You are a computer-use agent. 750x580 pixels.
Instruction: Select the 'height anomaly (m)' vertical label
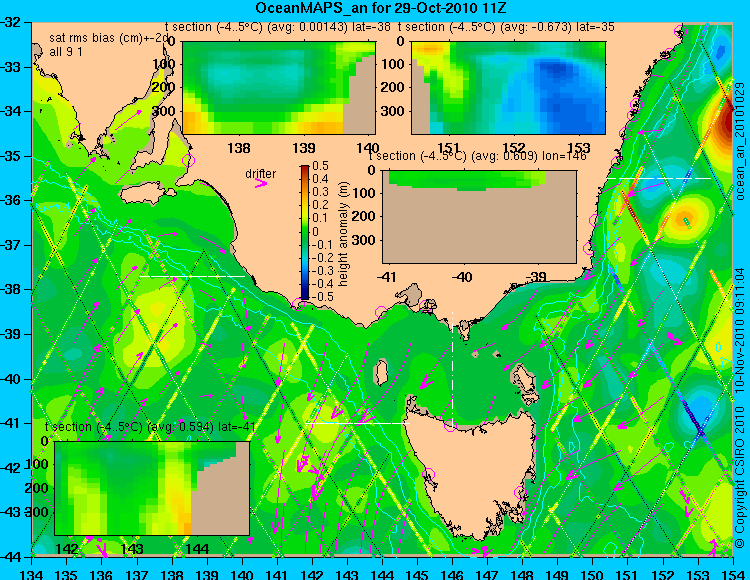342,234
